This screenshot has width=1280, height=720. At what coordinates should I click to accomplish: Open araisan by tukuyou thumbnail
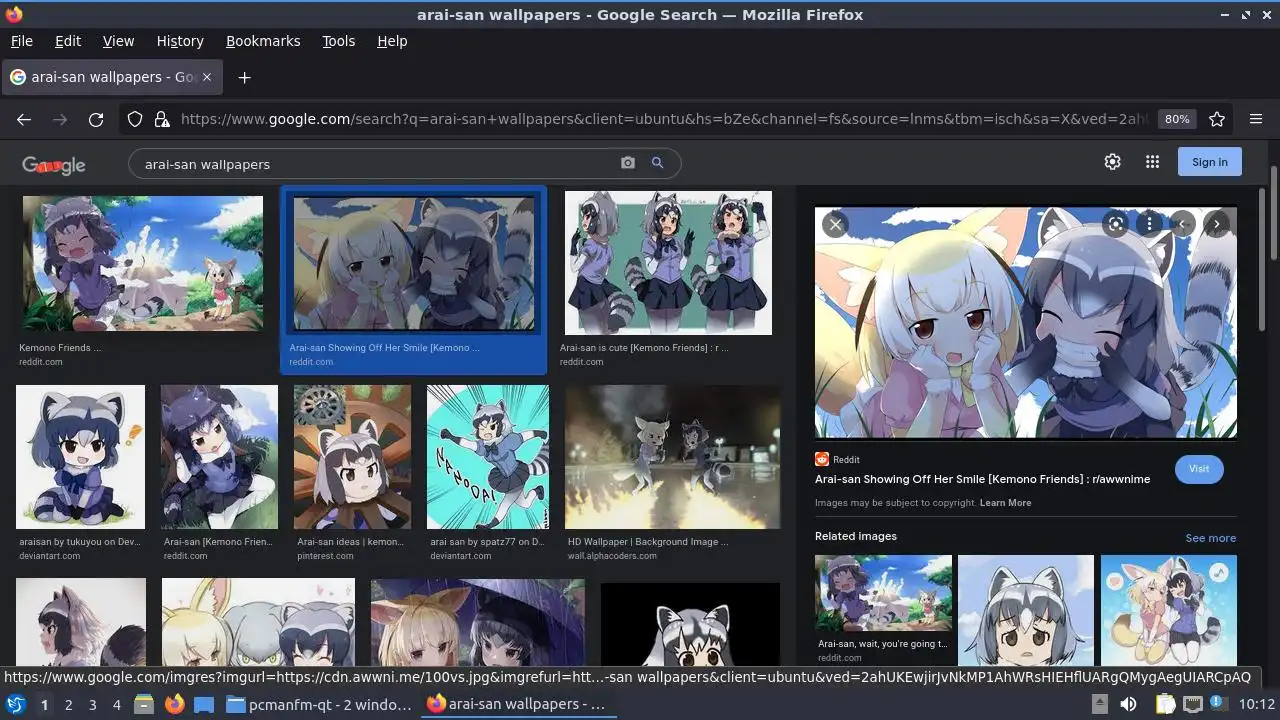click(x=80, y=457)
